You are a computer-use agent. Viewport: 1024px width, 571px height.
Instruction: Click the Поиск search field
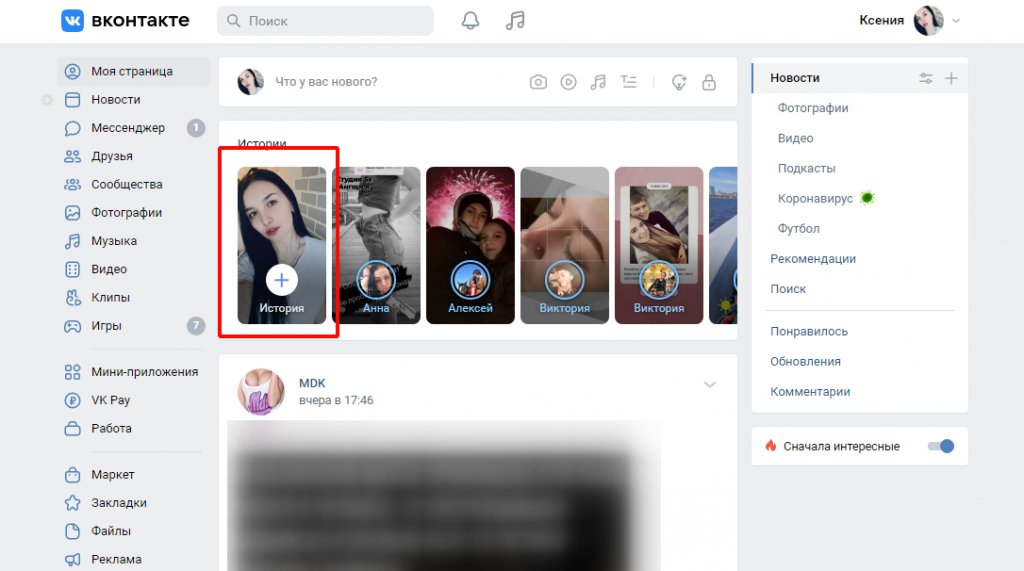(x=325, y=21)
